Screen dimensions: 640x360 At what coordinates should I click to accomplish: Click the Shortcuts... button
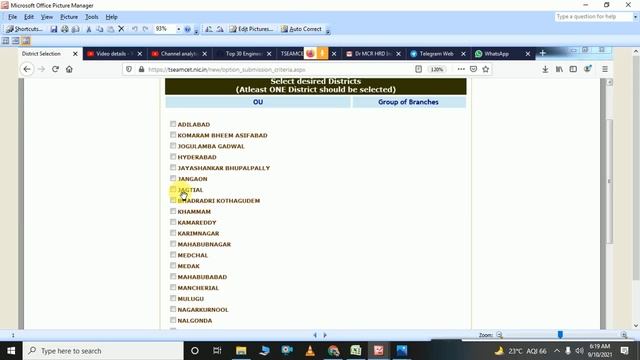pyautogui.click(x=24, y=29)
